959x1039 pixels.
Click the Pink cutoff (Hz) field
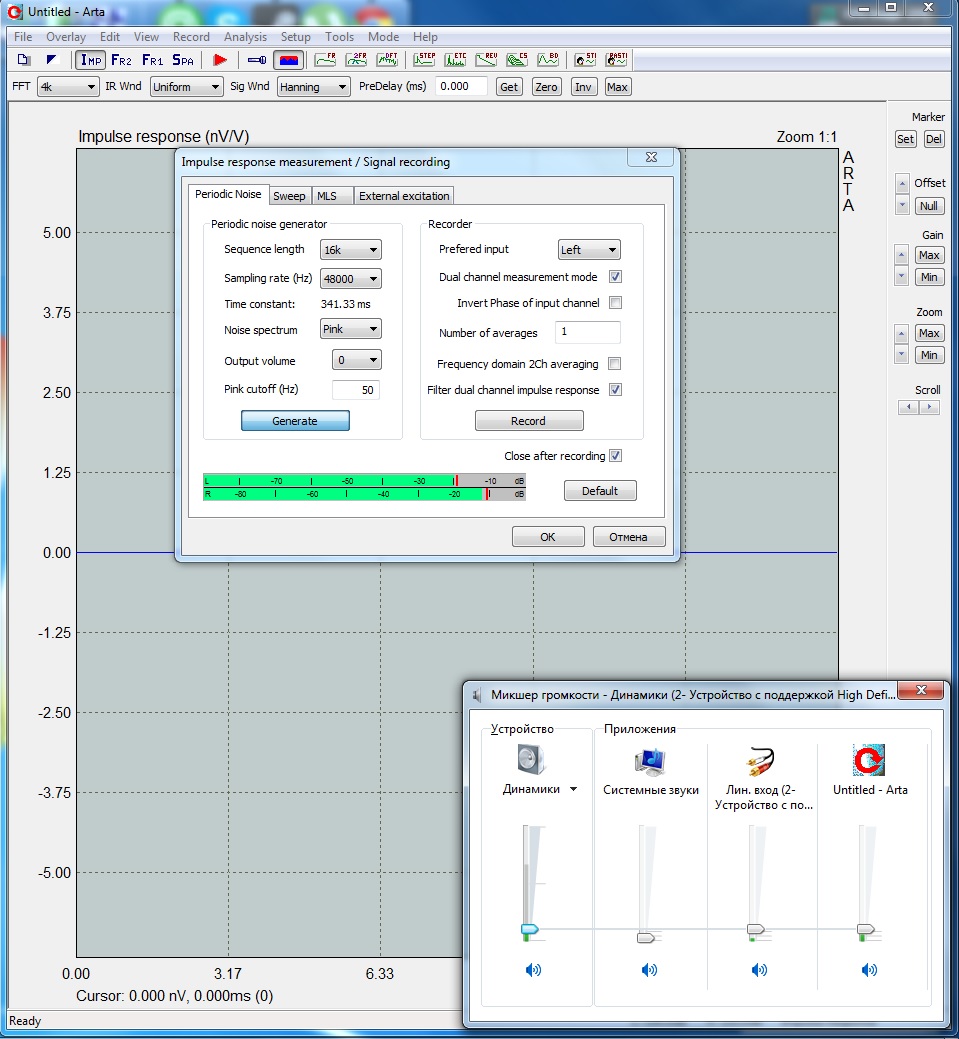pyautogui.click(x=356, y=390)
